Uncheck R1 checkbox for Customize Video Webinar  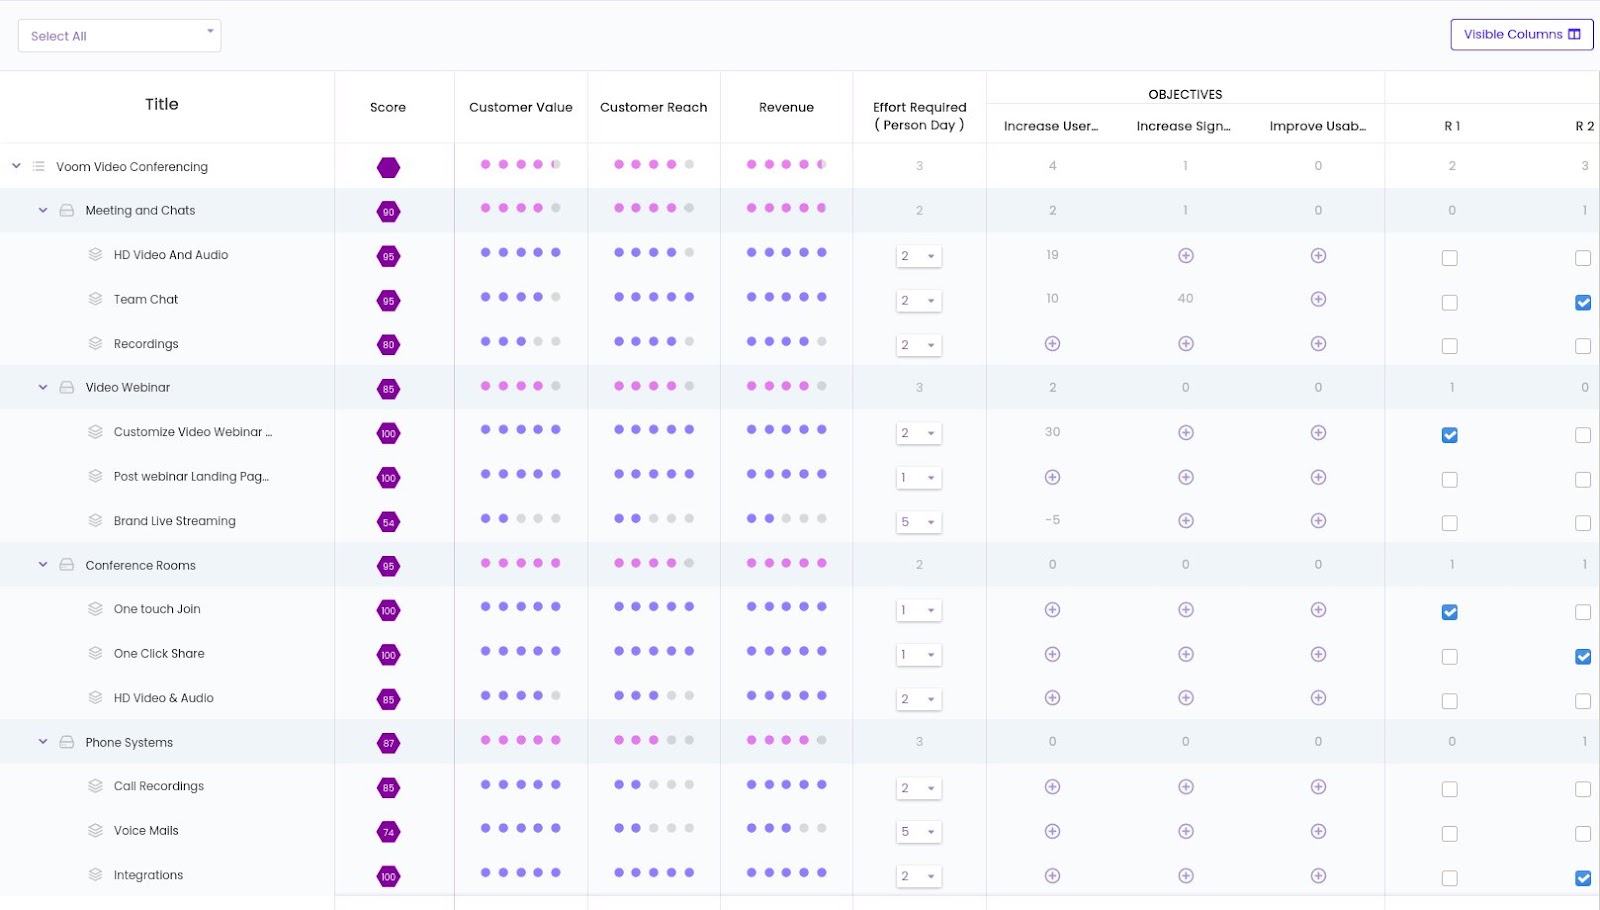1449,435
